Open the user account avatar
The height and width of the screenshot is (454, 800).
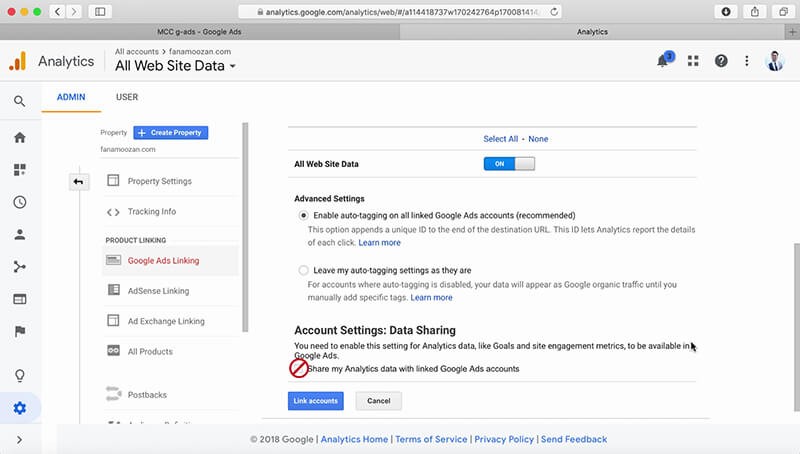pyautogui.click(x=774, y=61)
